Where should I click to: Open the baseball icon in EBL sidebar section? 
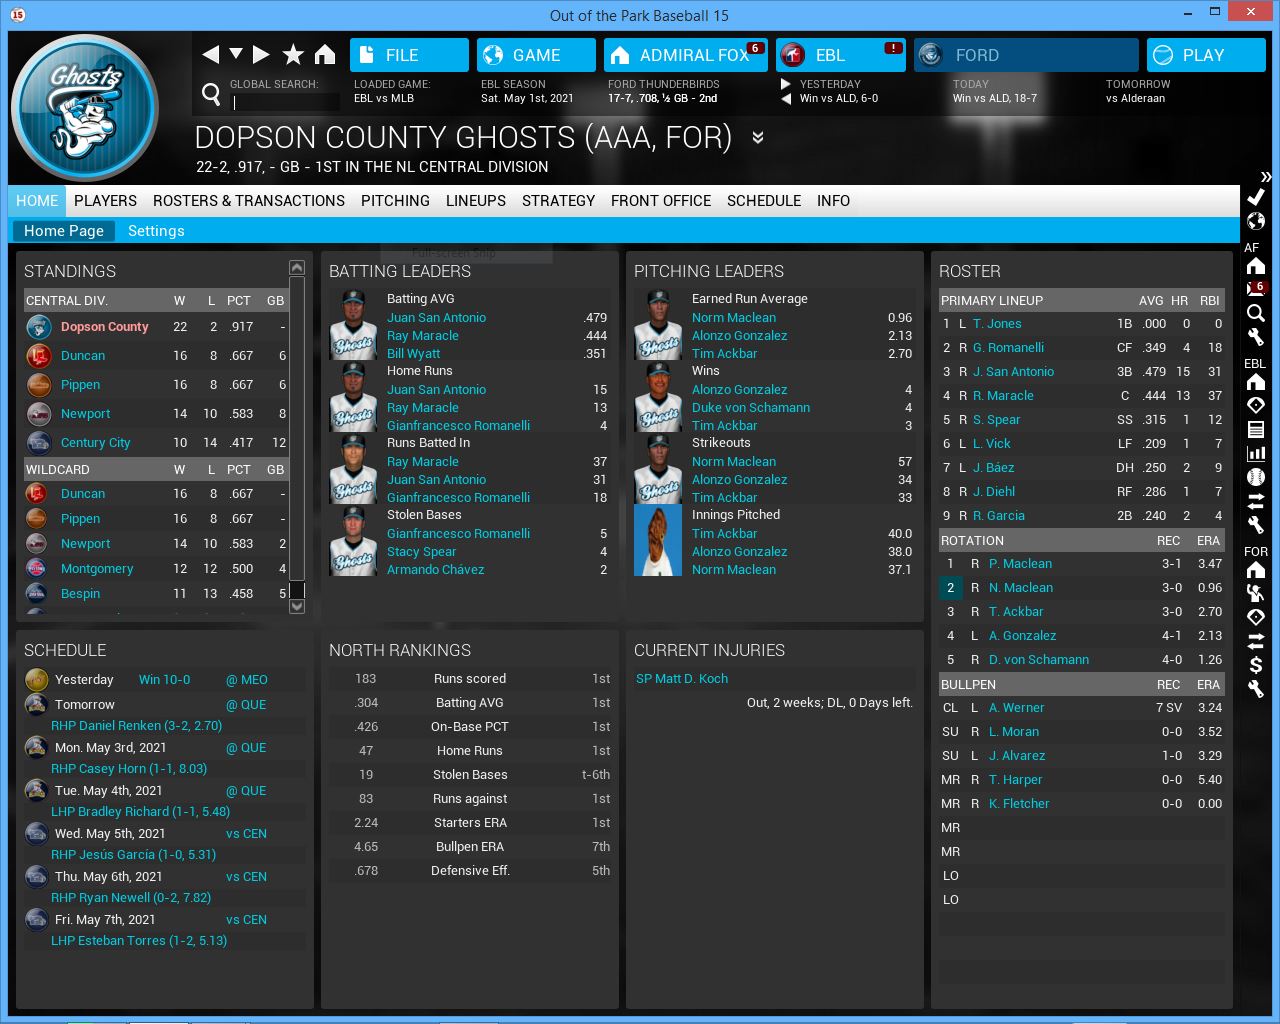coord(1256,477)
